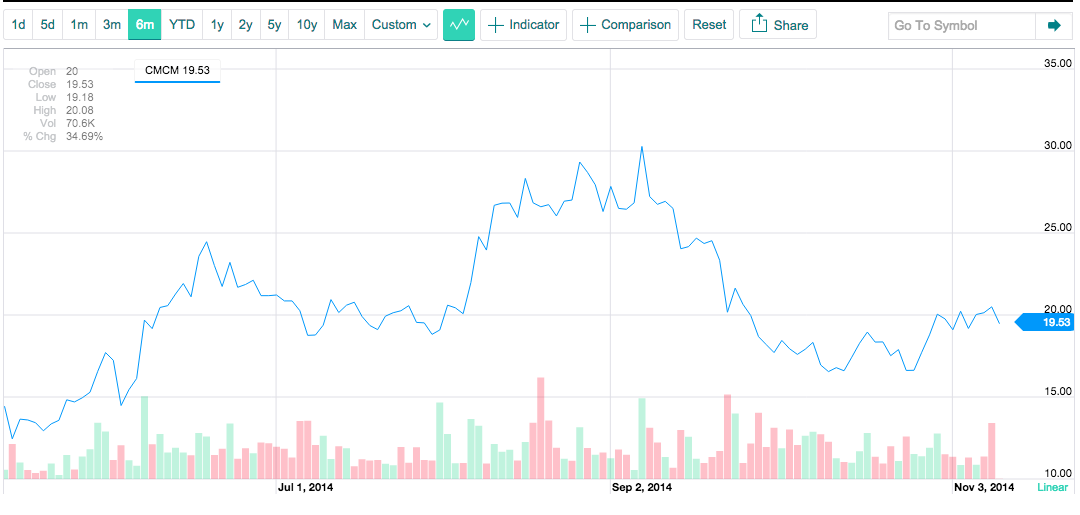Switch to the 3m range

(112, 25)
